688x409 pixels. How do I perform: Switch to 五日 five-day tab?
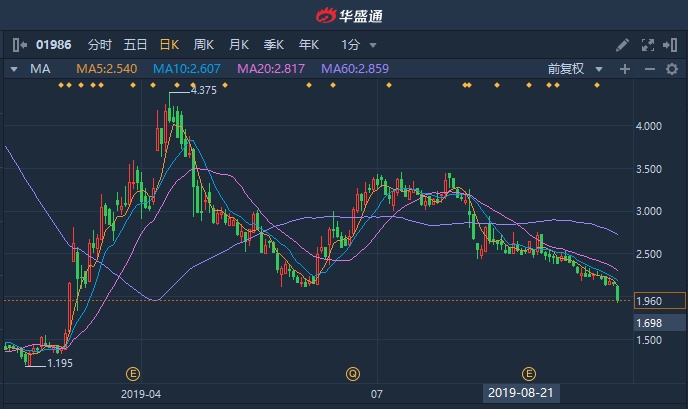pyautogui.click(x=135, y=45)
